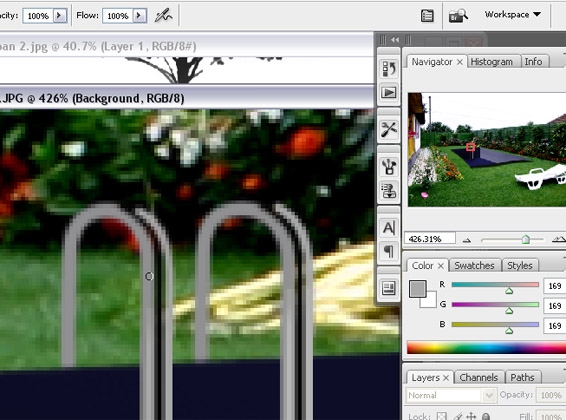
Task: Open the Character panel A icon
Action: coord(389,228)
